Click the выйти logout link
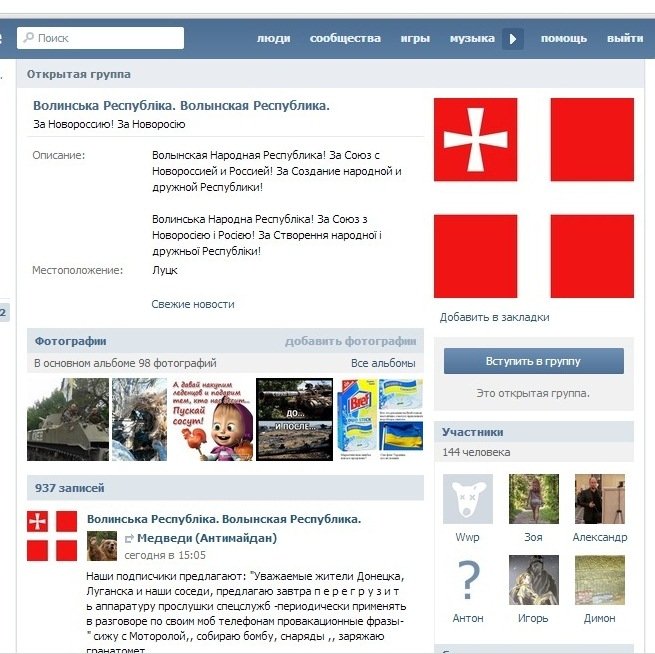 624,39
